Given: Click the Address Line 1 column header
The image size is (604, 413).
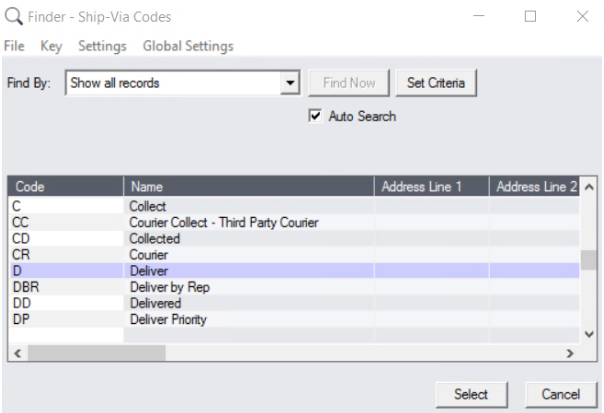Looking at the screenshot, I should click(x=430, y=187).
